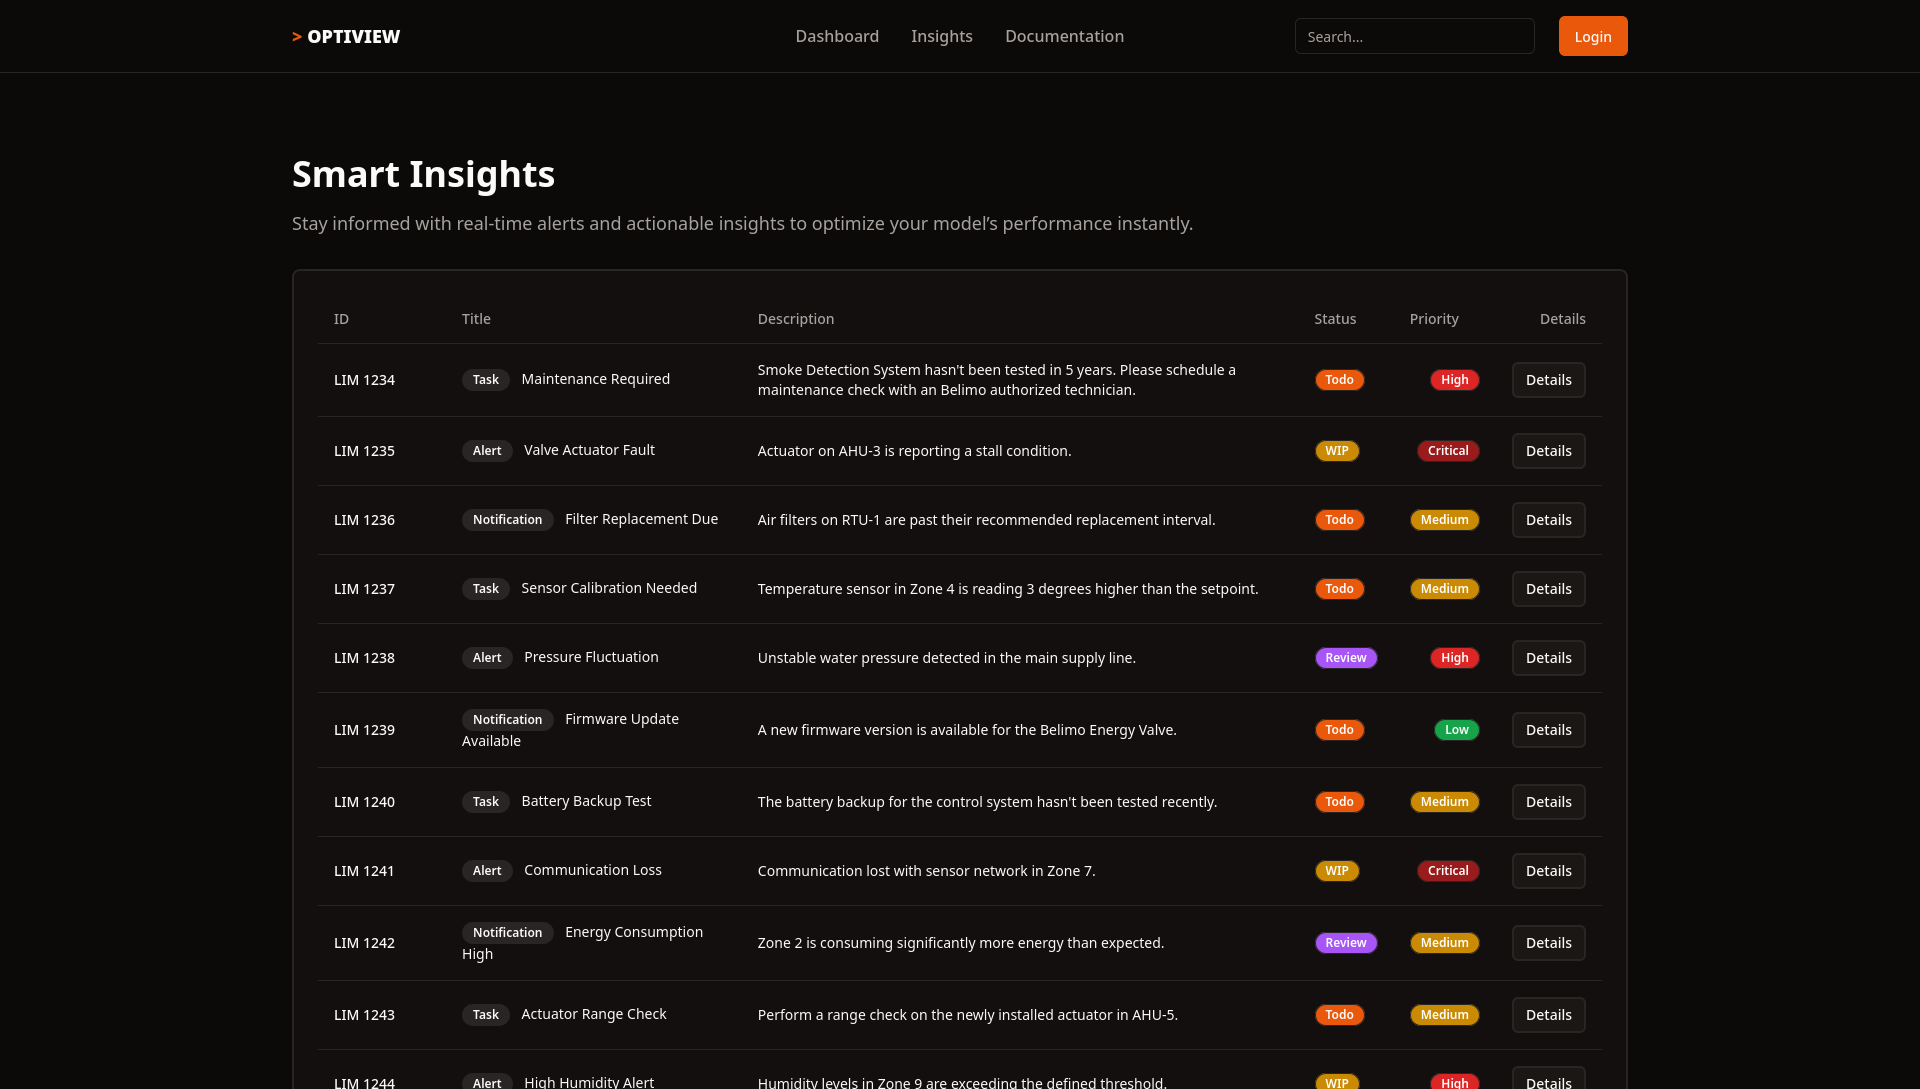Screen dimensions: 1920x1089
Task: Go to the Insights page
Action: pos(941,37)
